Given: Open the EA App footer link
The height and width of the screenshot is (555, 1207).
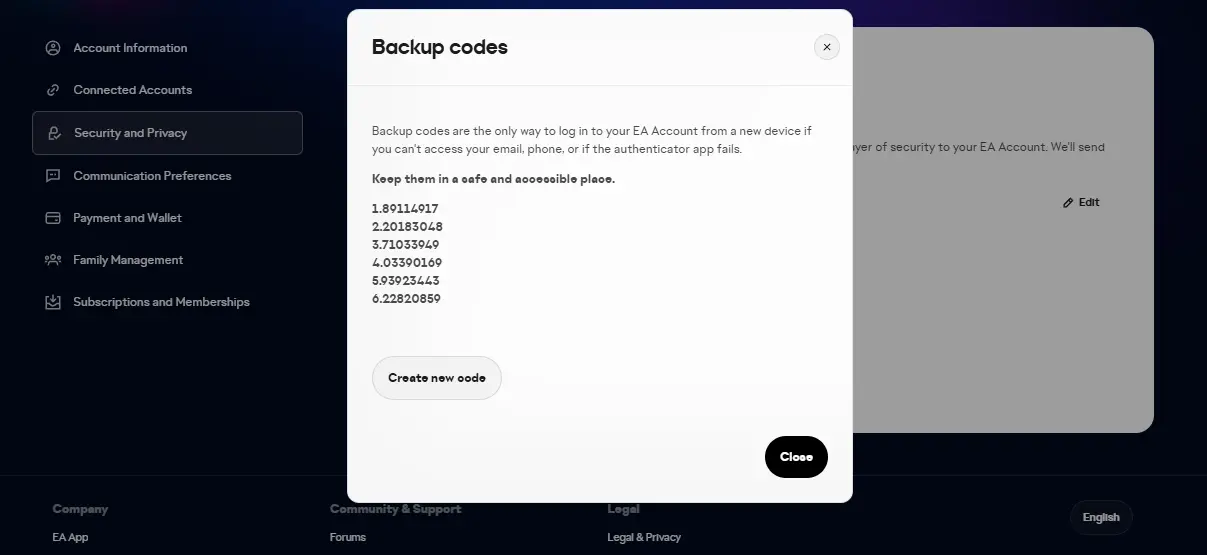Looking at the screenshot, I should 70,537.
